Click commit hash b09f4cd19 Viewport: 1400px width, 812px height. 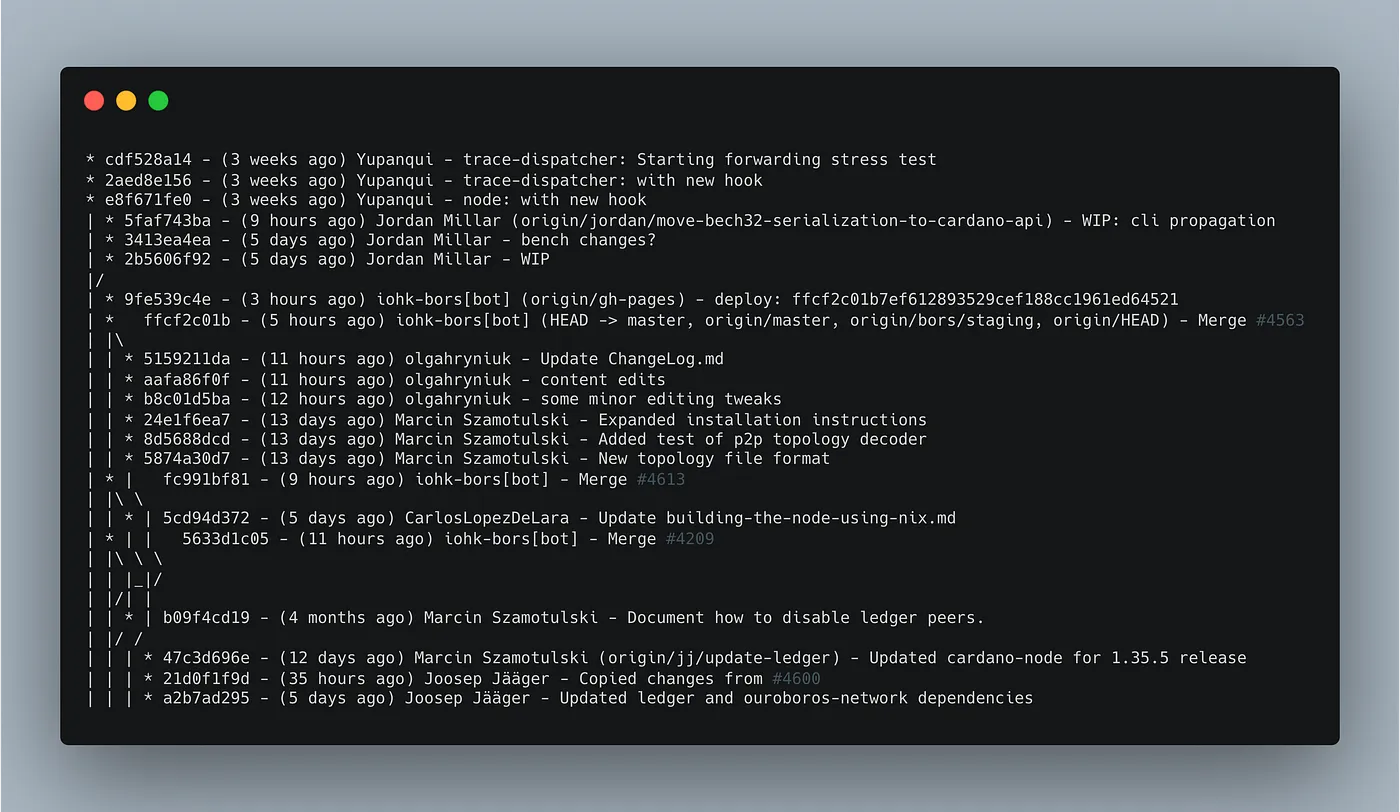tap(206, 618)
